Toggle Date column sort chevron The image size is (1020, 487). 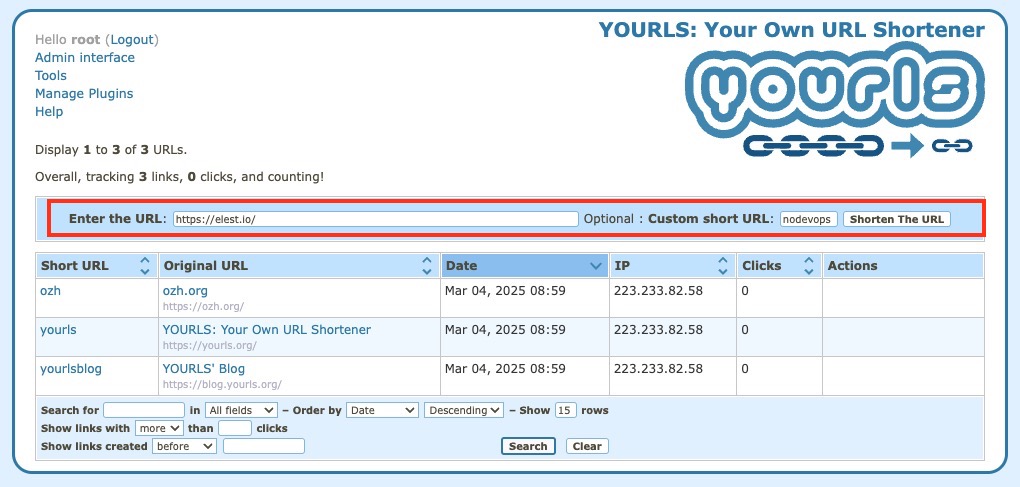click(x=595, y=266)
